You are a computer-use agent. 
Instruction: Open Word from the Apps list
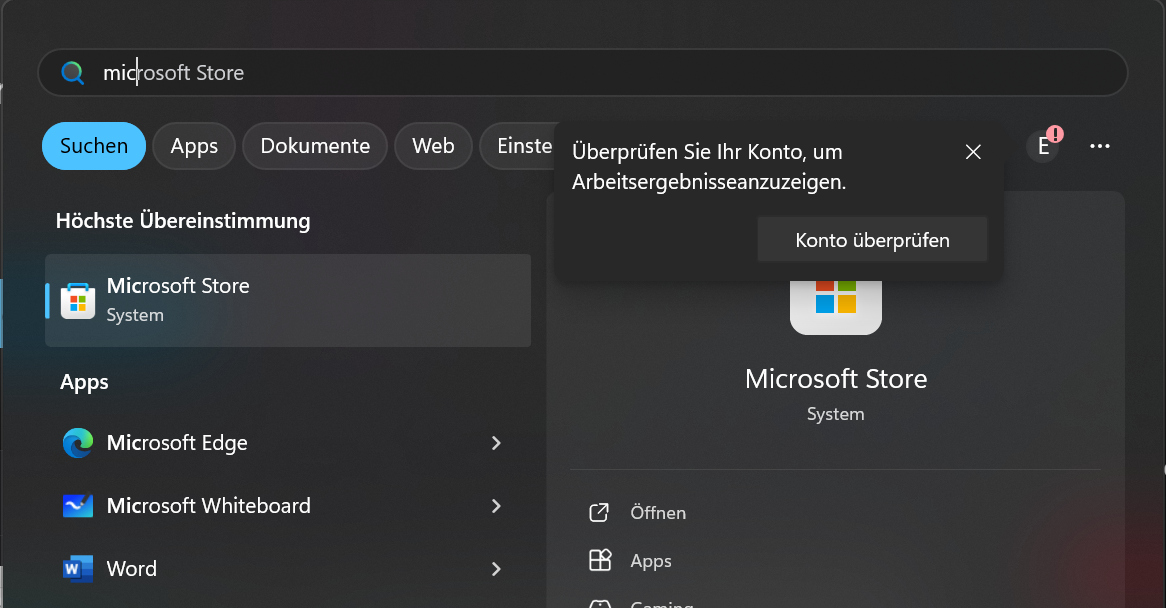[289, 569]
